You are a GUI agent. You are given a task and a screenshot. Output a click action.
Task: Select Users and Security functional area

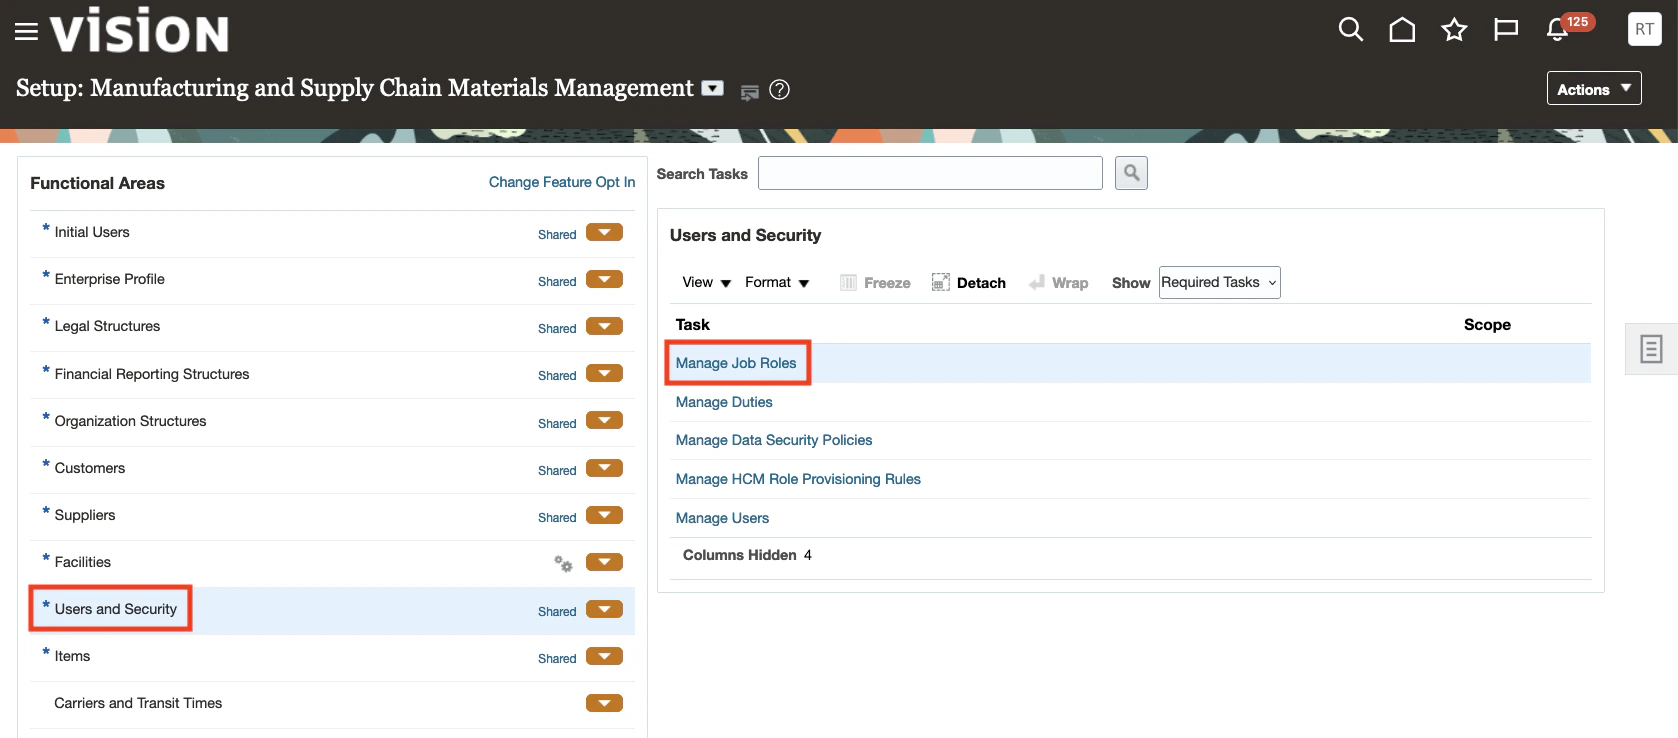coord(115,609)
